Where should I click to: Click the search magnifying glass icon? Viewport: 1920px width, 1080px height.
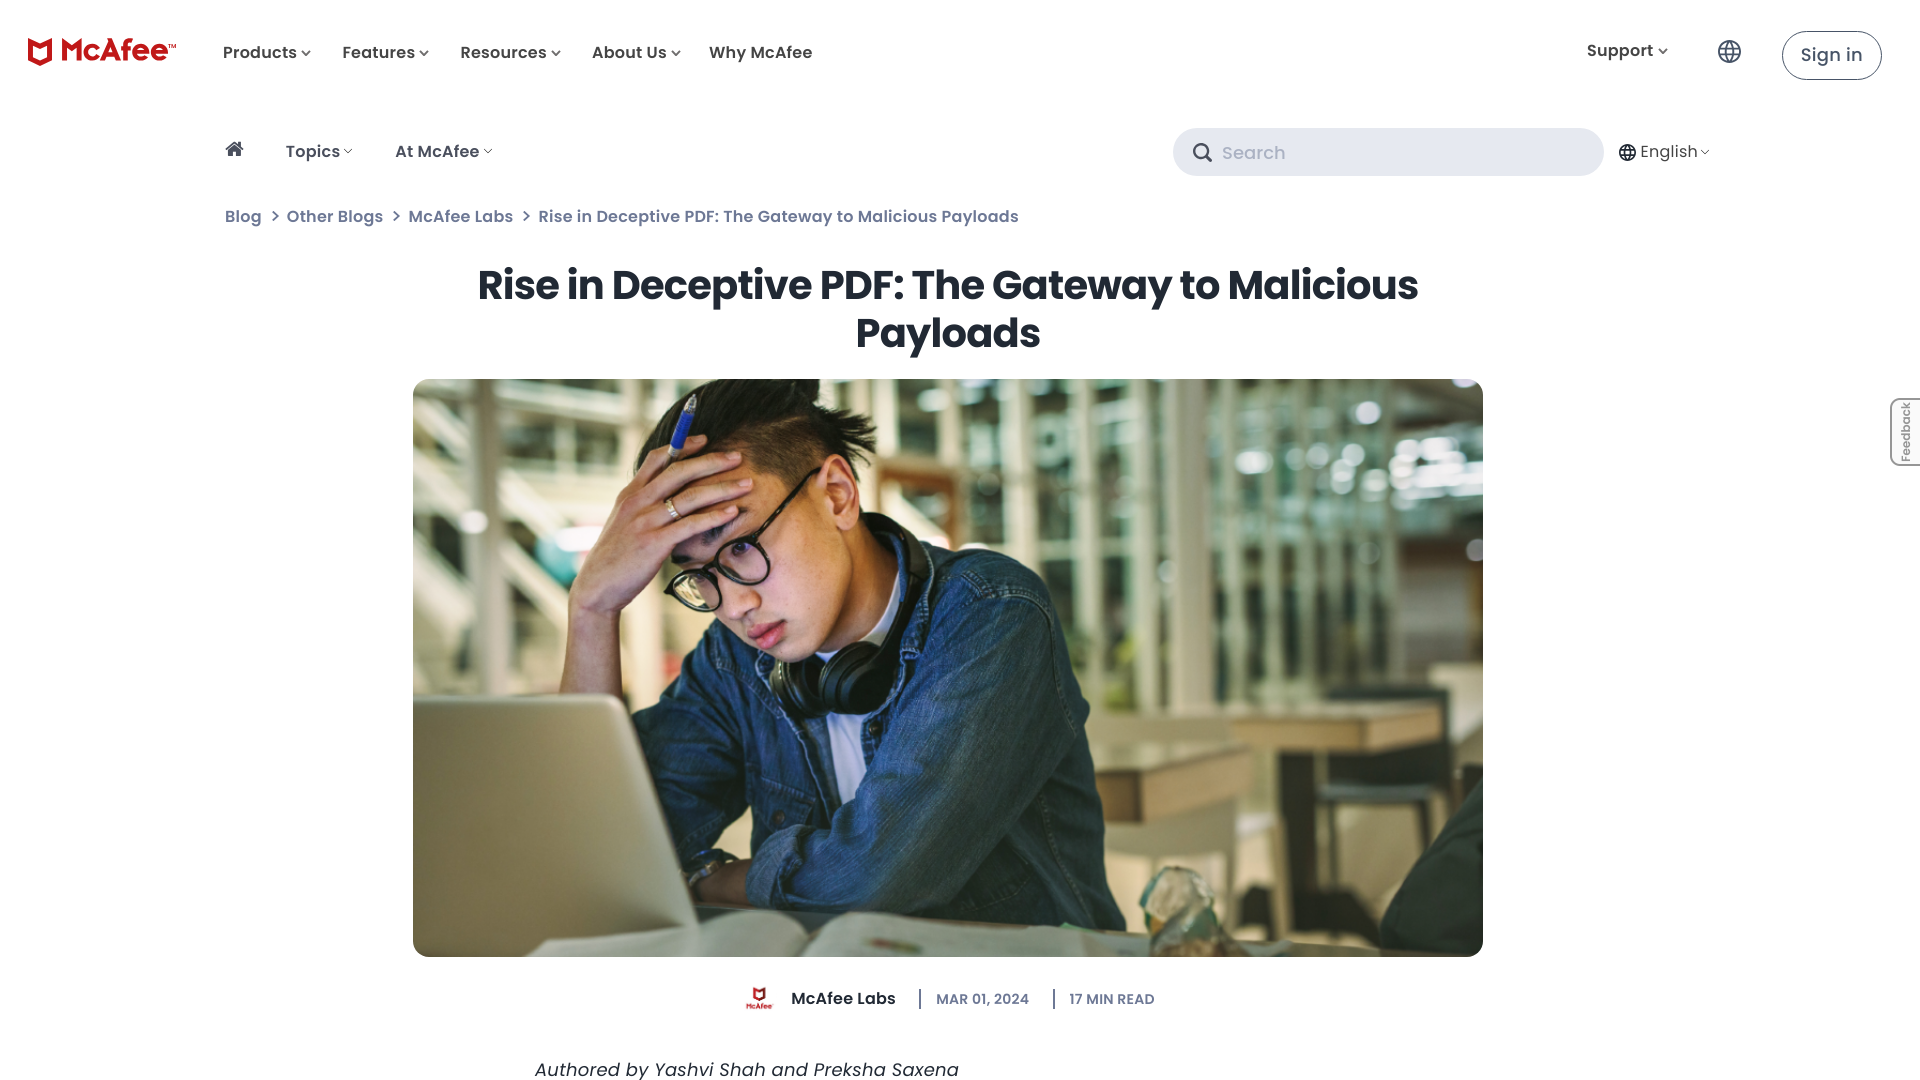tap(1201, 152)
